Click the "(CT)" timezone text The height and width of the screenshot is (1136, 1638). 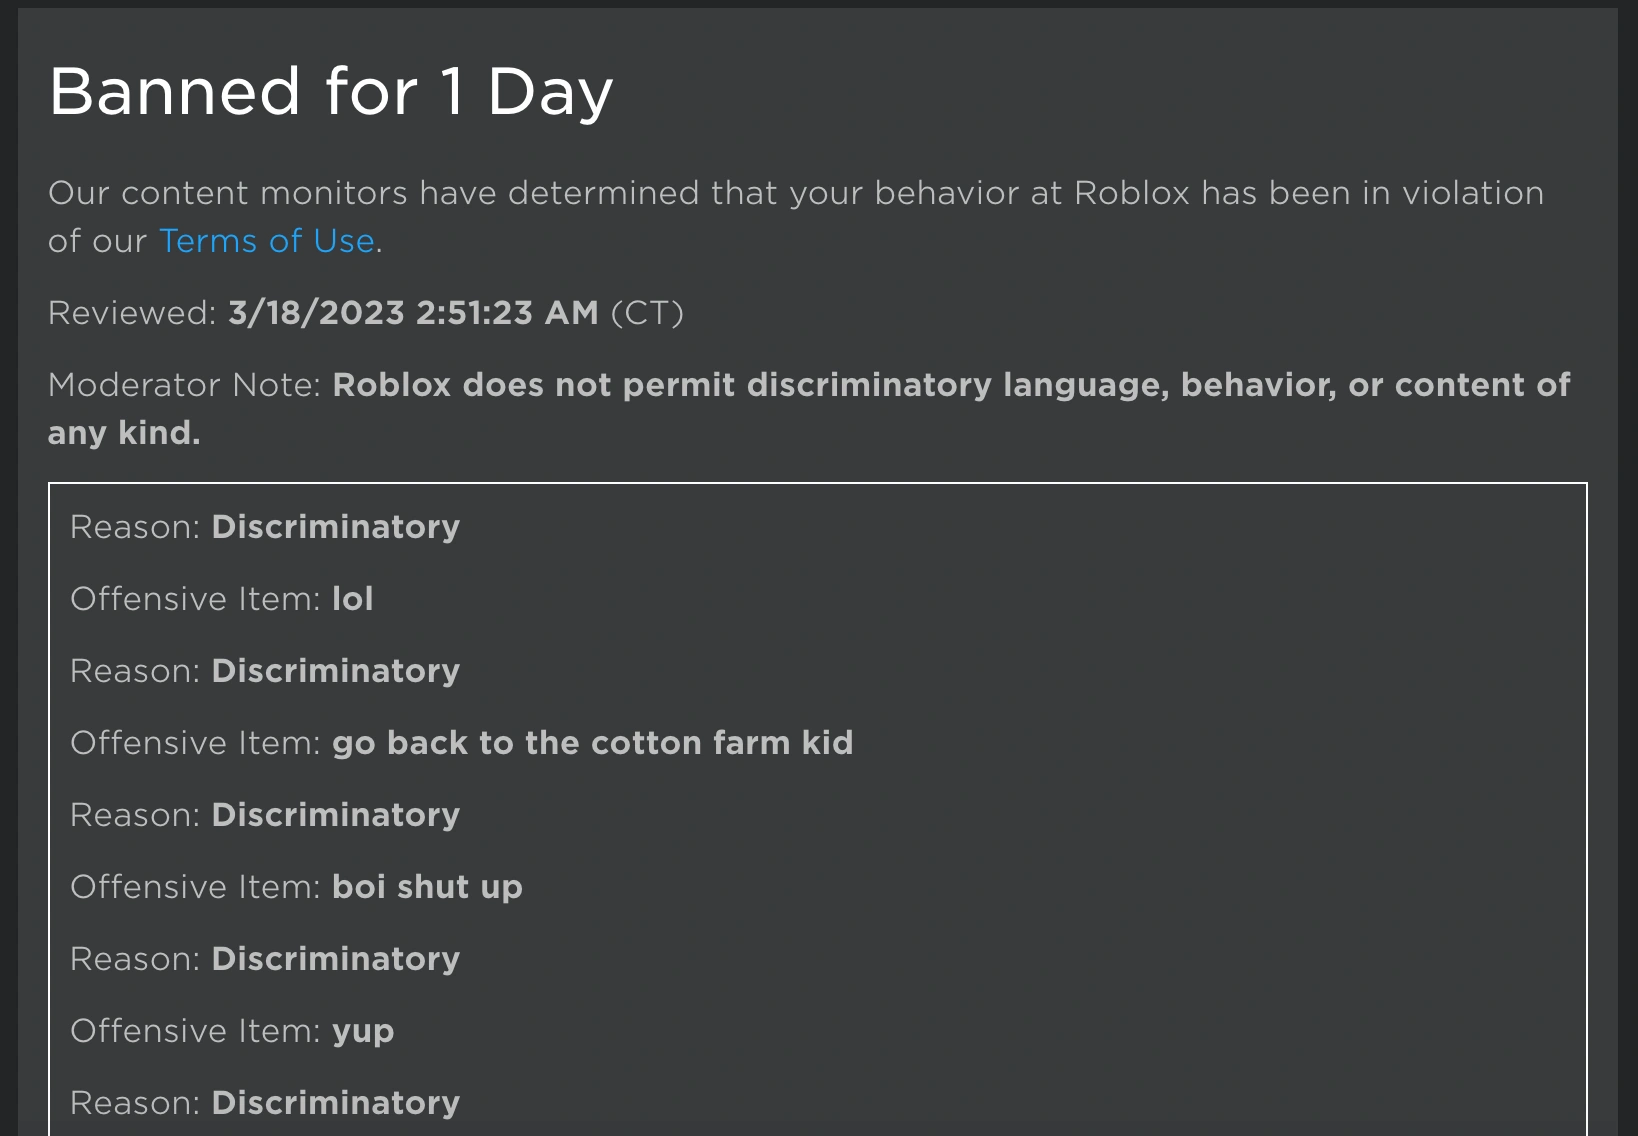coord(647,313)
